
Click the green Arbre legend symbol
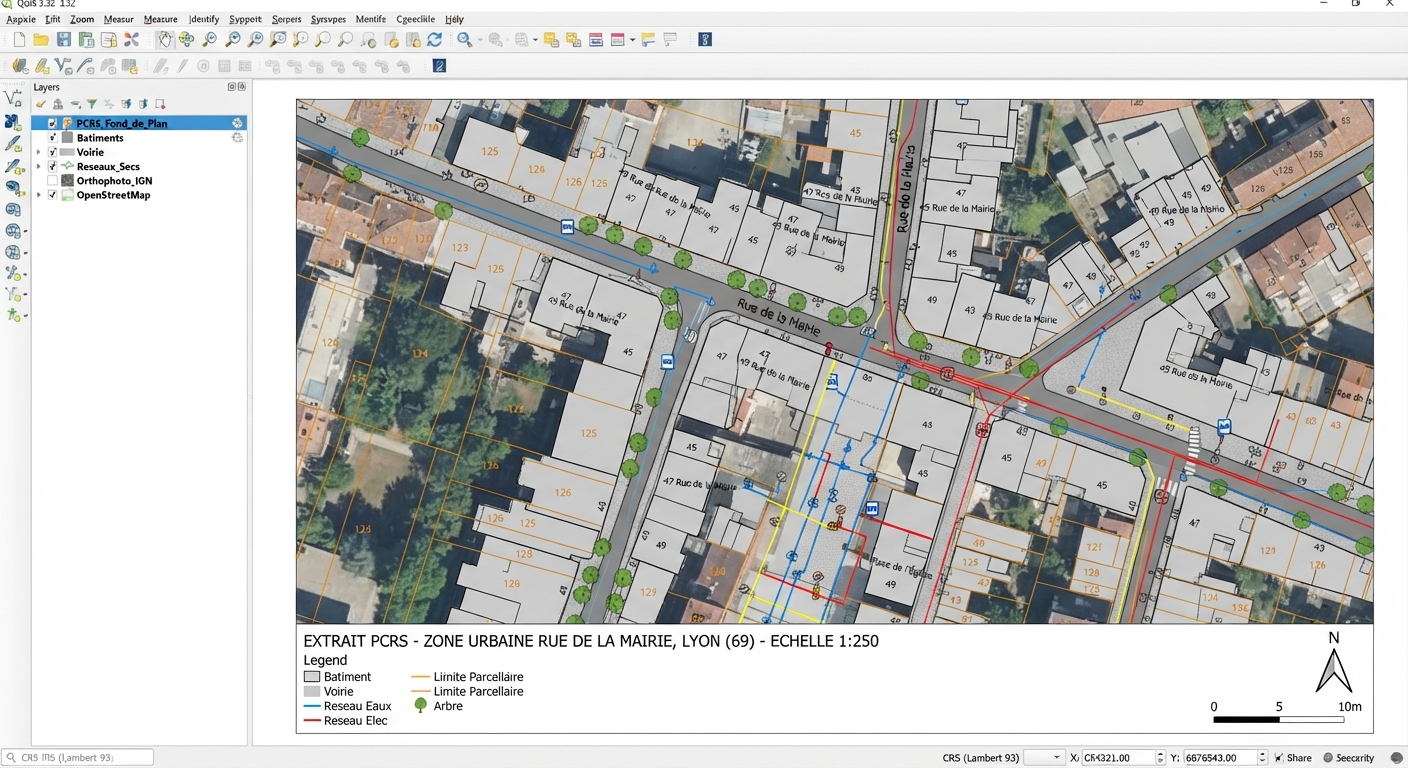click(x=421, y=705)
